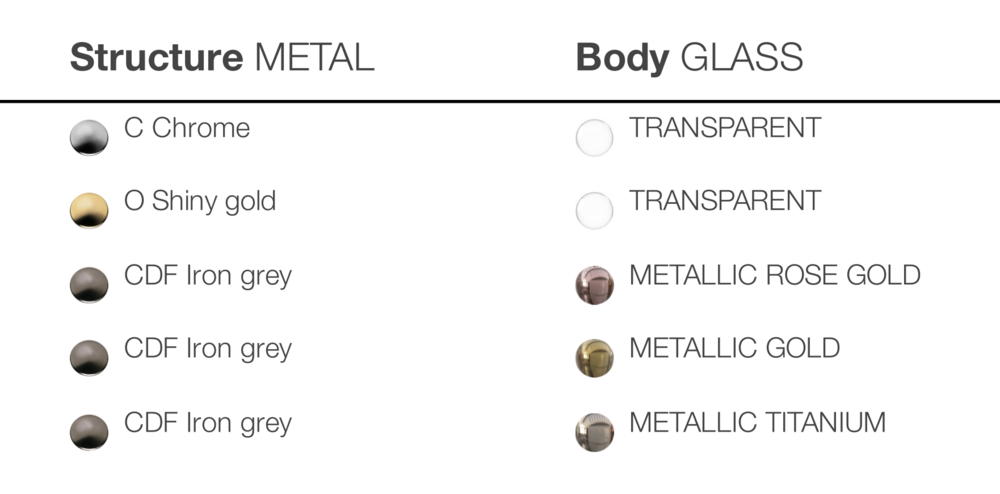Image resolution: width=1000 pixels, height=494 pixels.
Task: Pick the O Shiny gold swatch
Action: tap(89, 210)
